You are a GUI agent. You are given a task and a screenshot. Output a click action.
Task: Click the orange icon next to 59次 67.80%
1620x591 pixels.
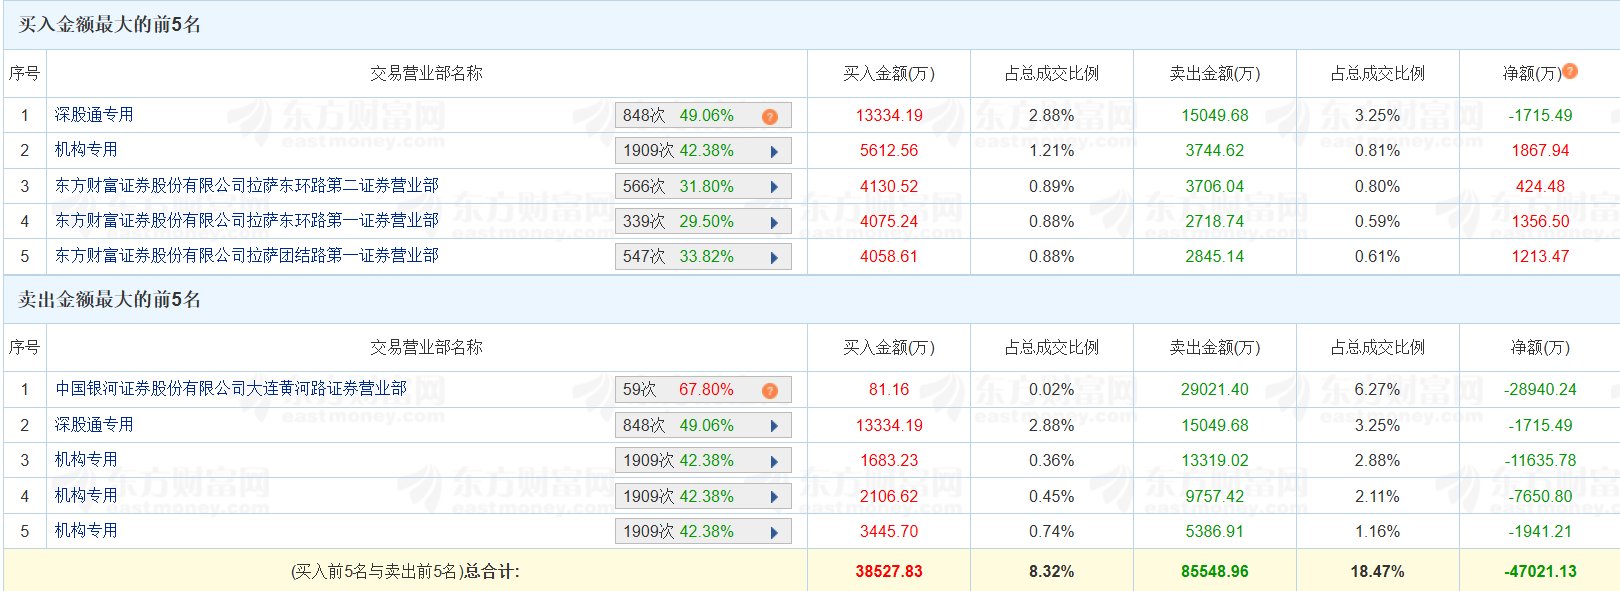(769, 391)
